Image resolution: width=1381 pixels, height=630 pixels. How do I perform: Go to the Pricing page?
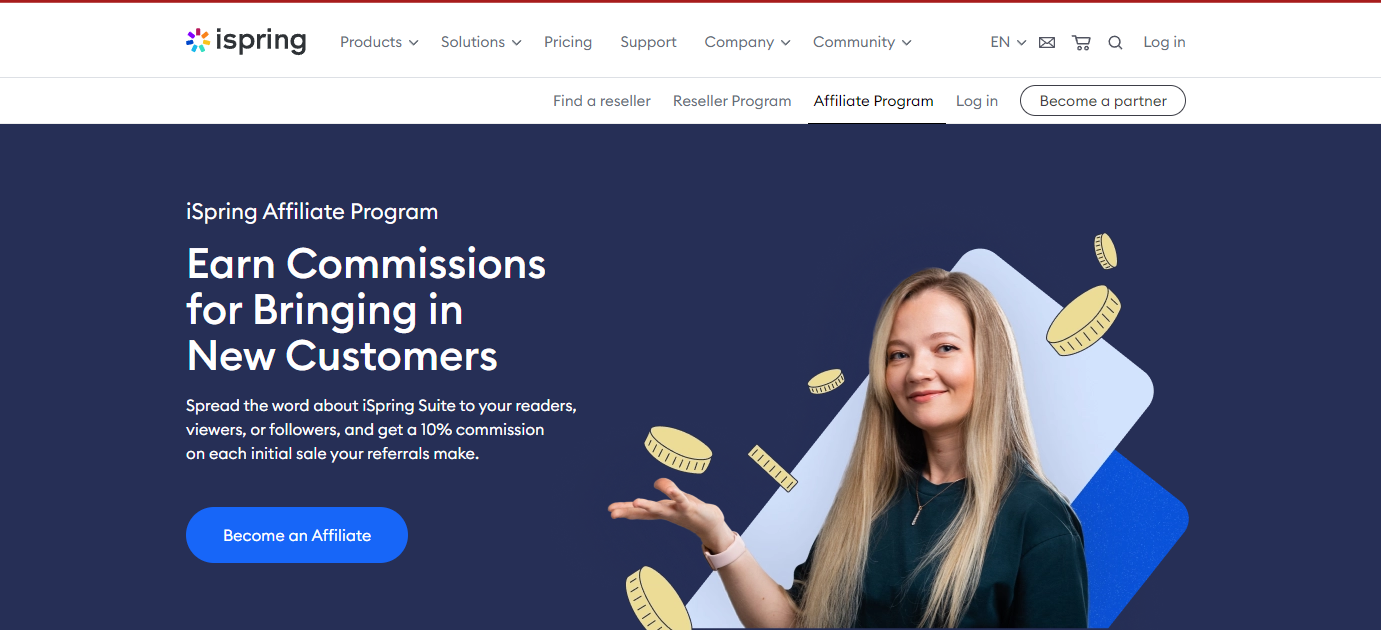568,42
